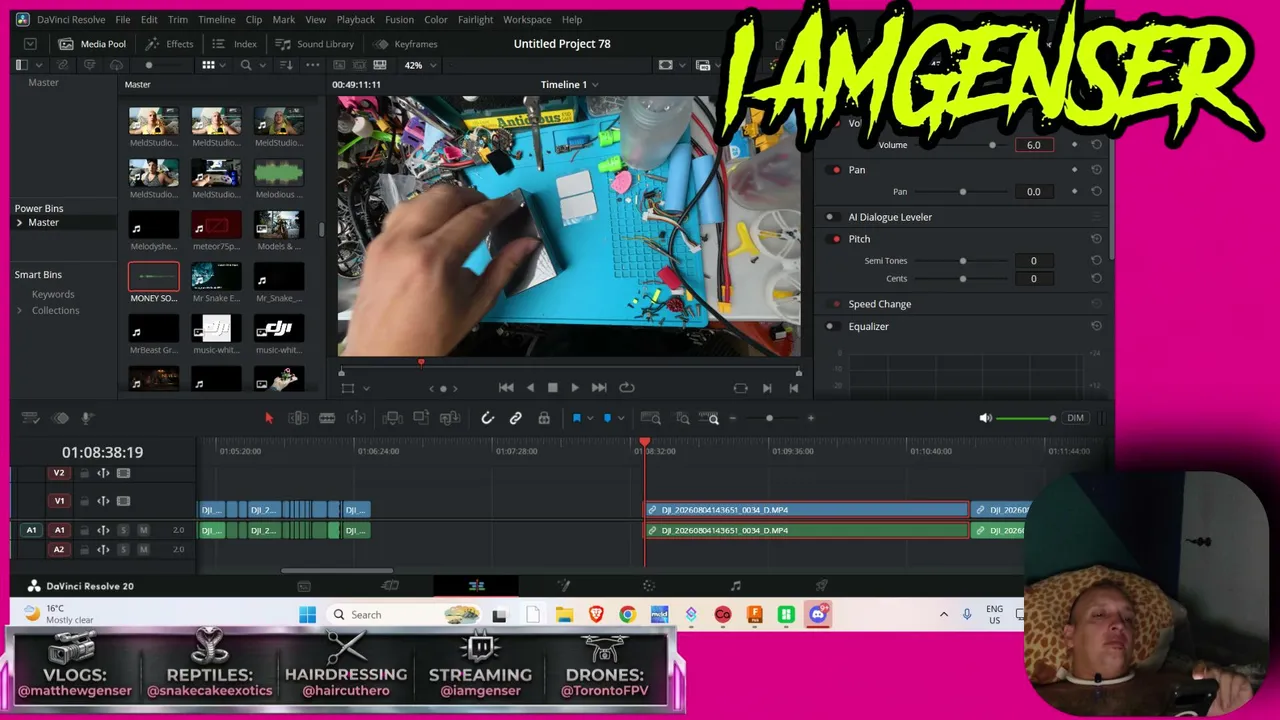Open the Color page icon

point(649,586)
